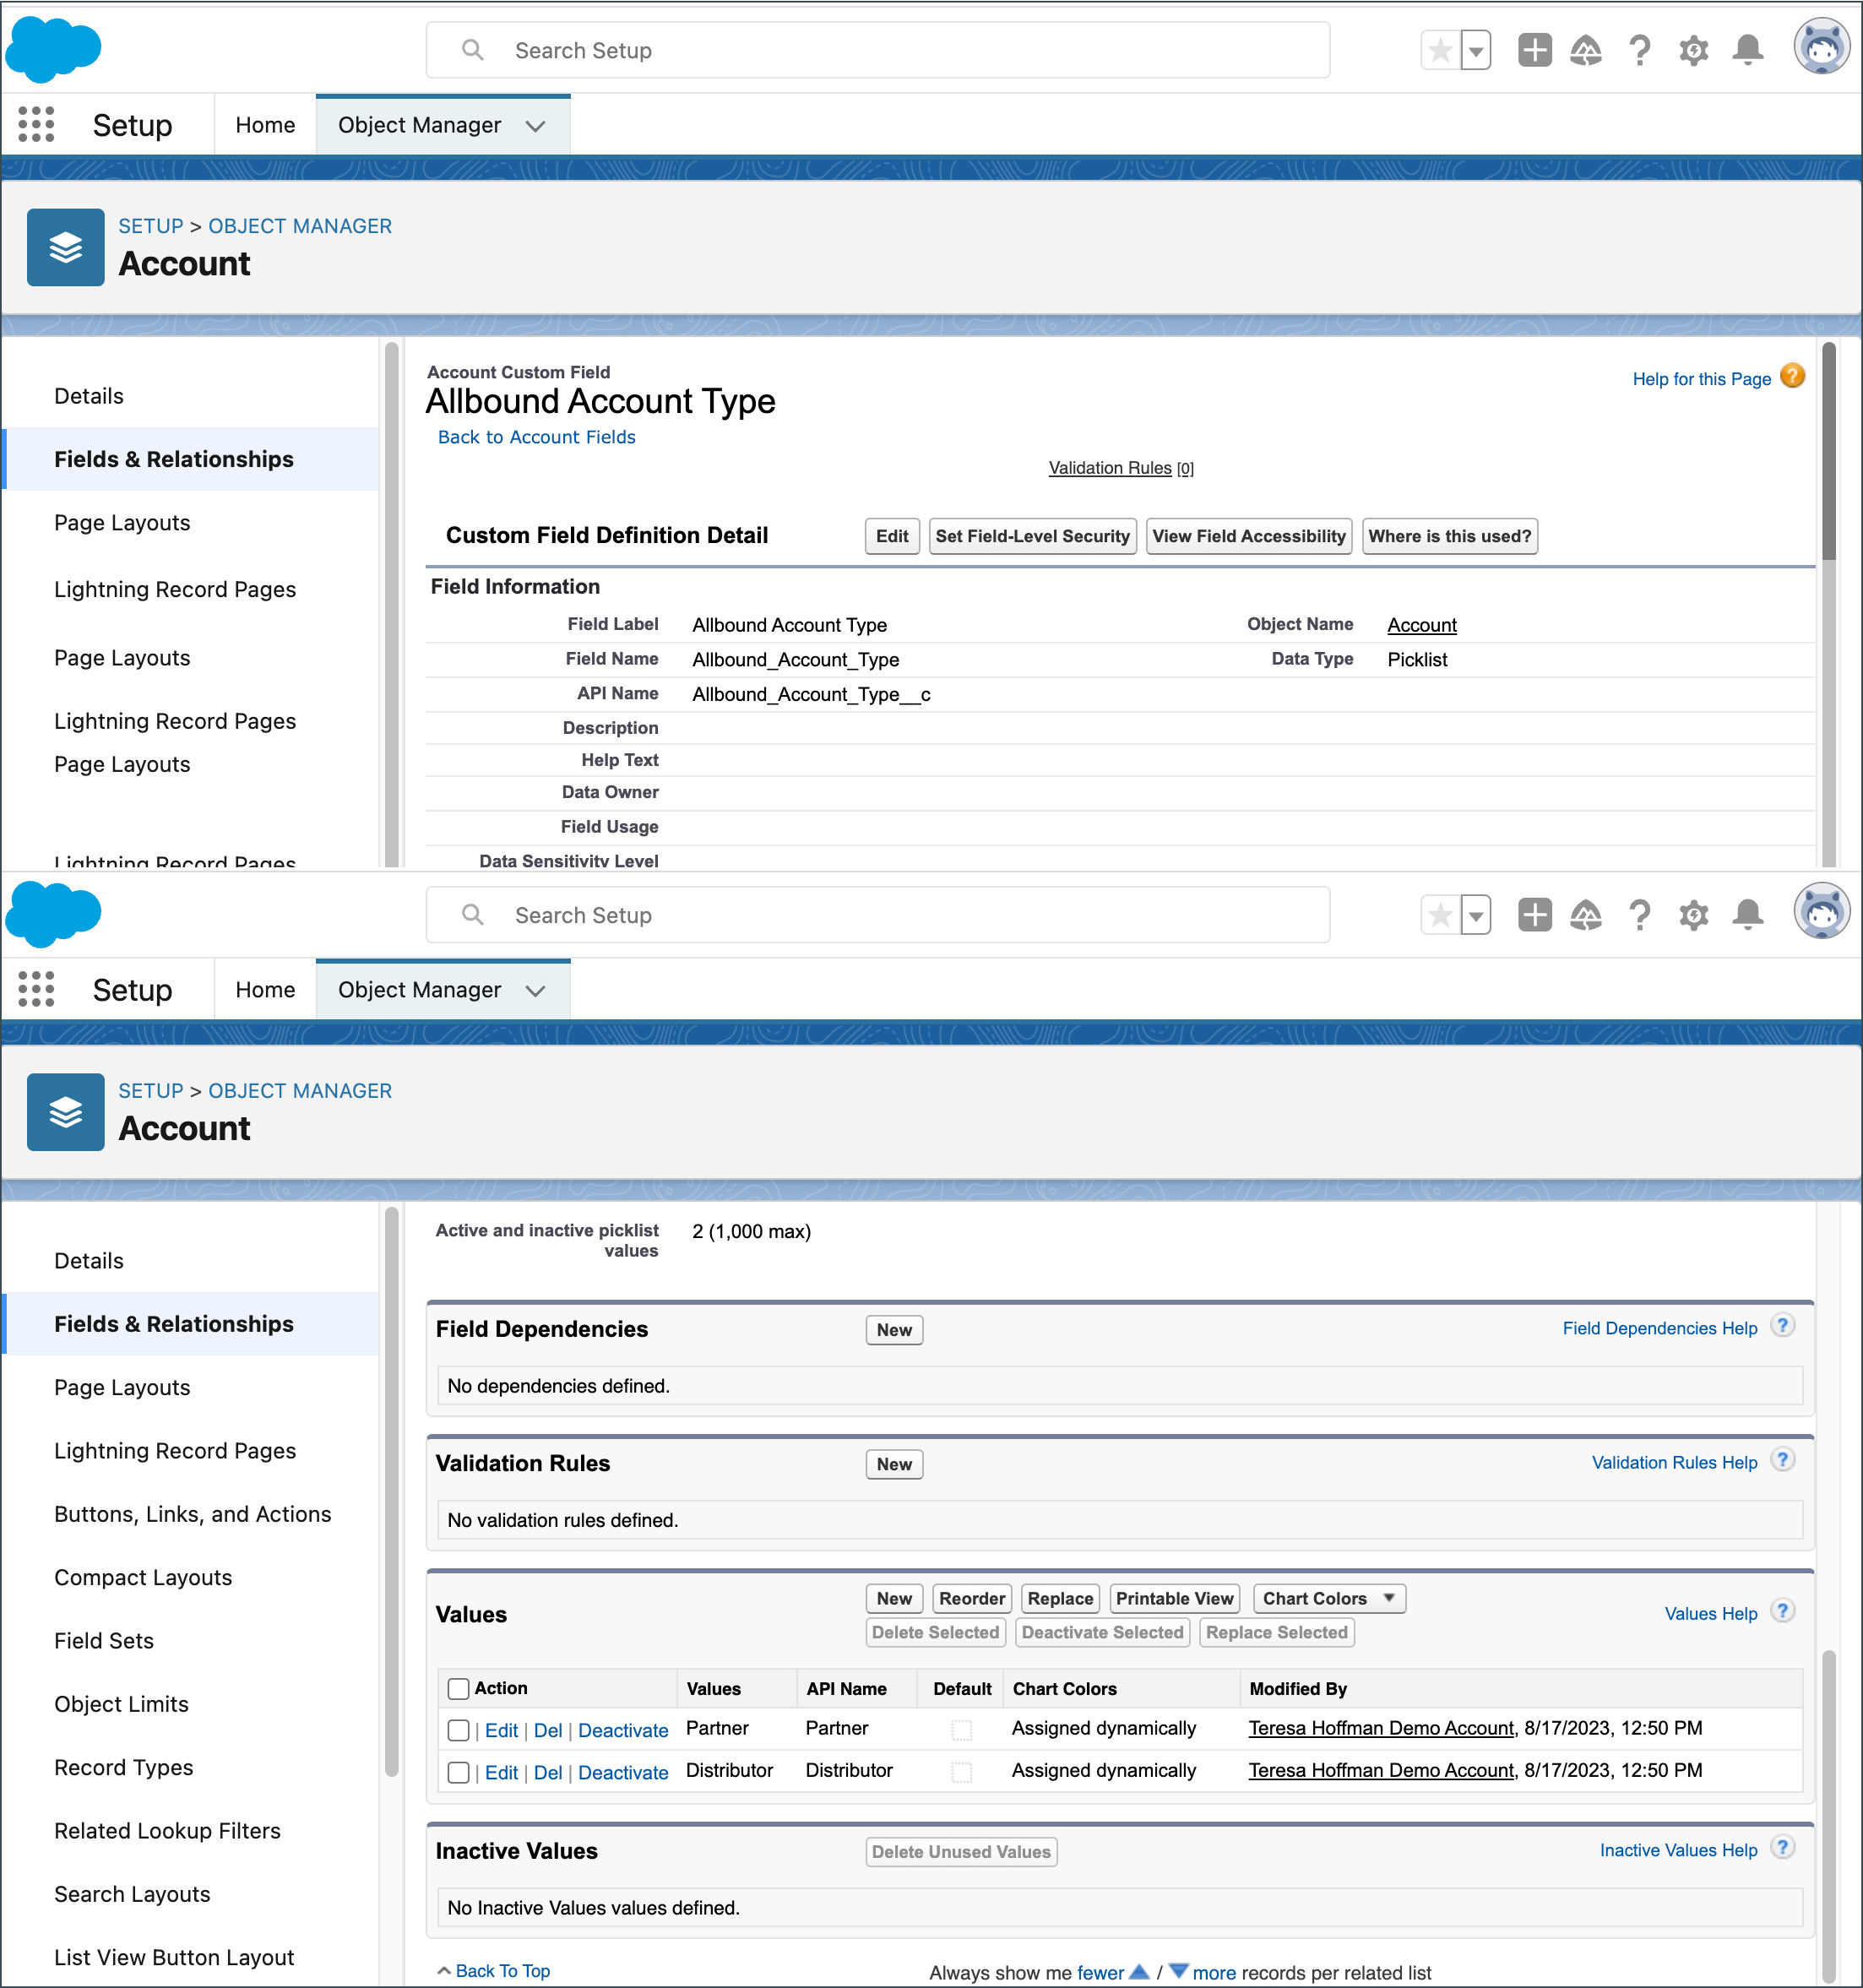Tick the Partner row selection checkbox

pos(458,1730)
